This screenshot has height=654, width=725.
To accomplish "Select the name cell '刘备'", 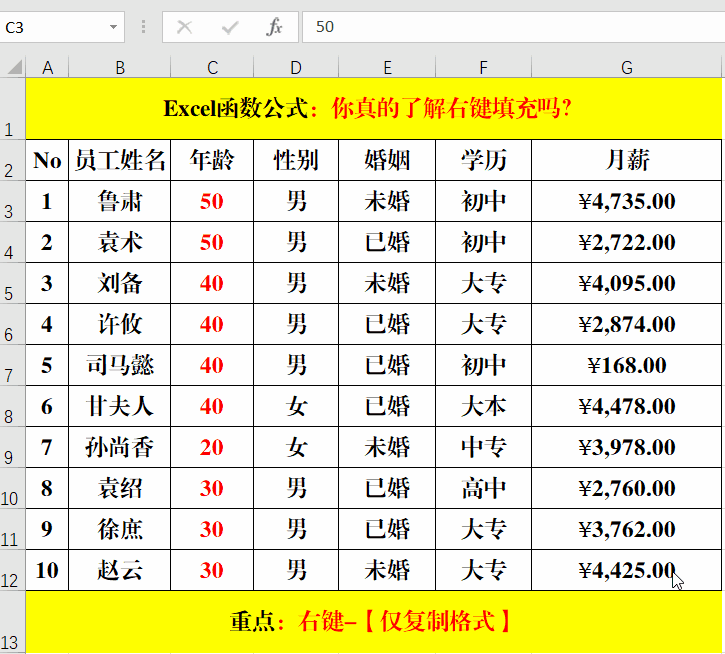I will tap(120, 283).
